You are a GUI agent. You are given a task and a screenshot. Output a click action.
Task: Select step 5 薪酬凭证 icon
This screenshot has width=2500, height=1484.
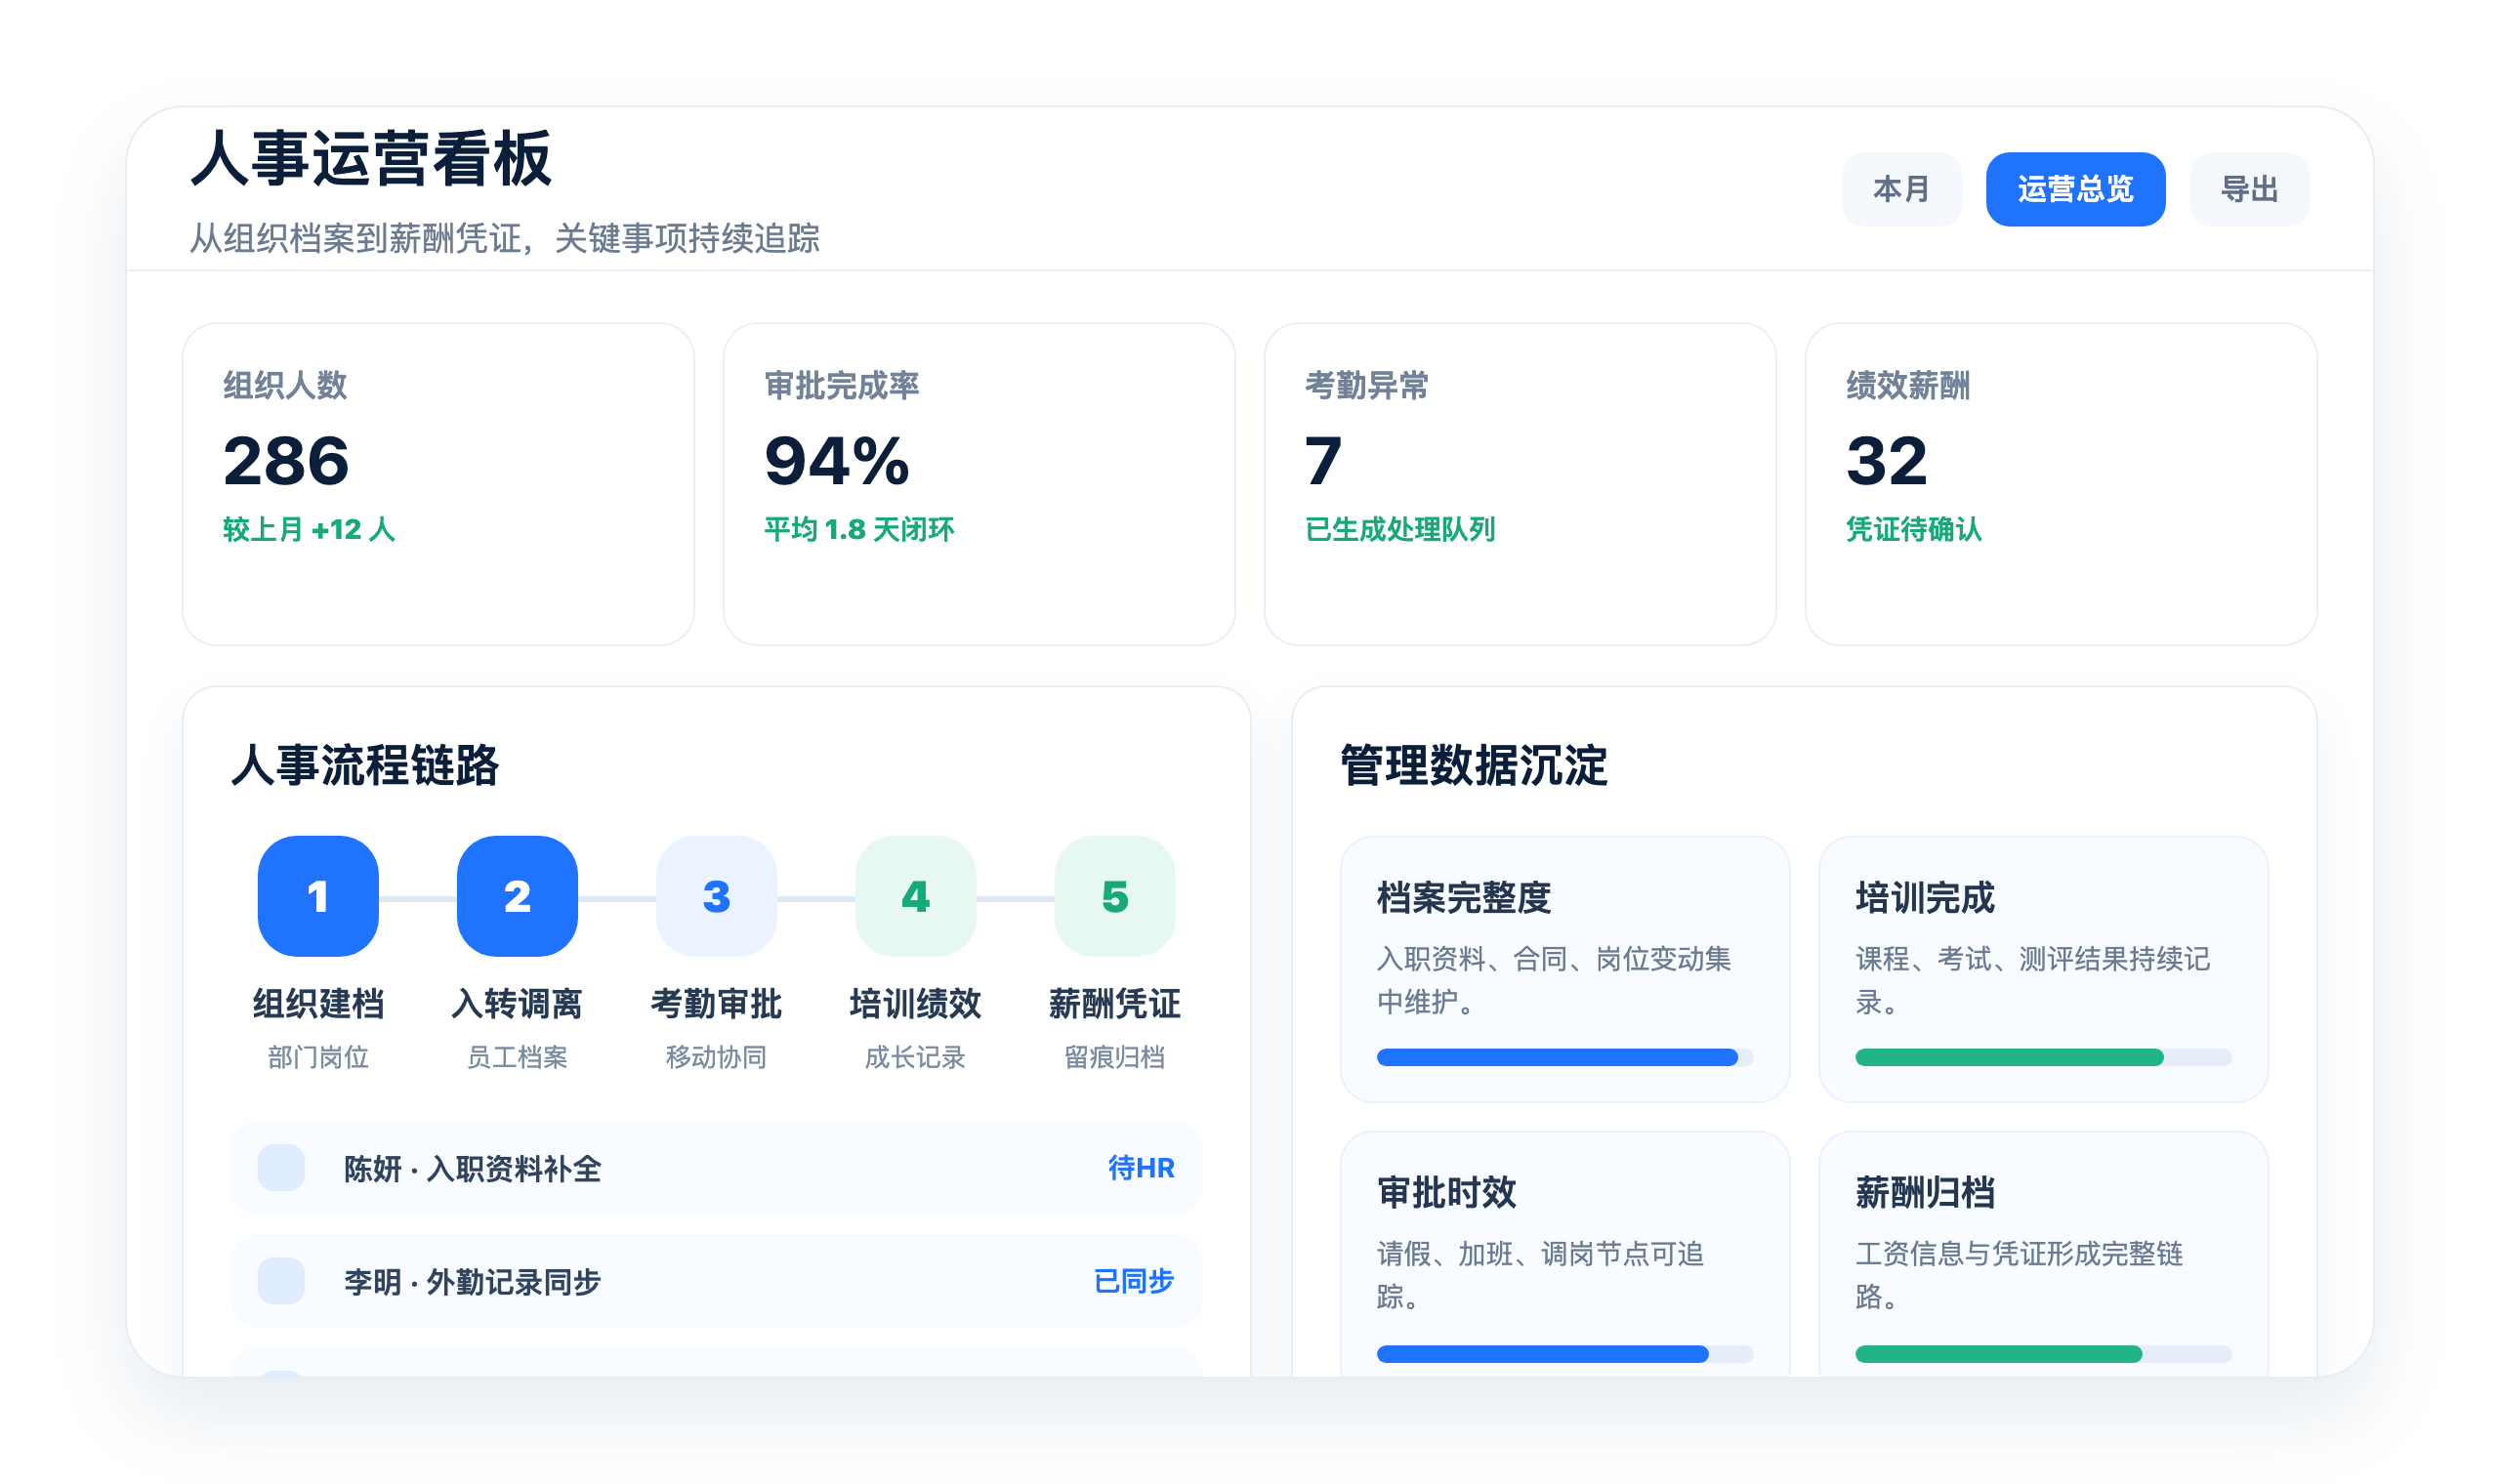pos(1115,896)
